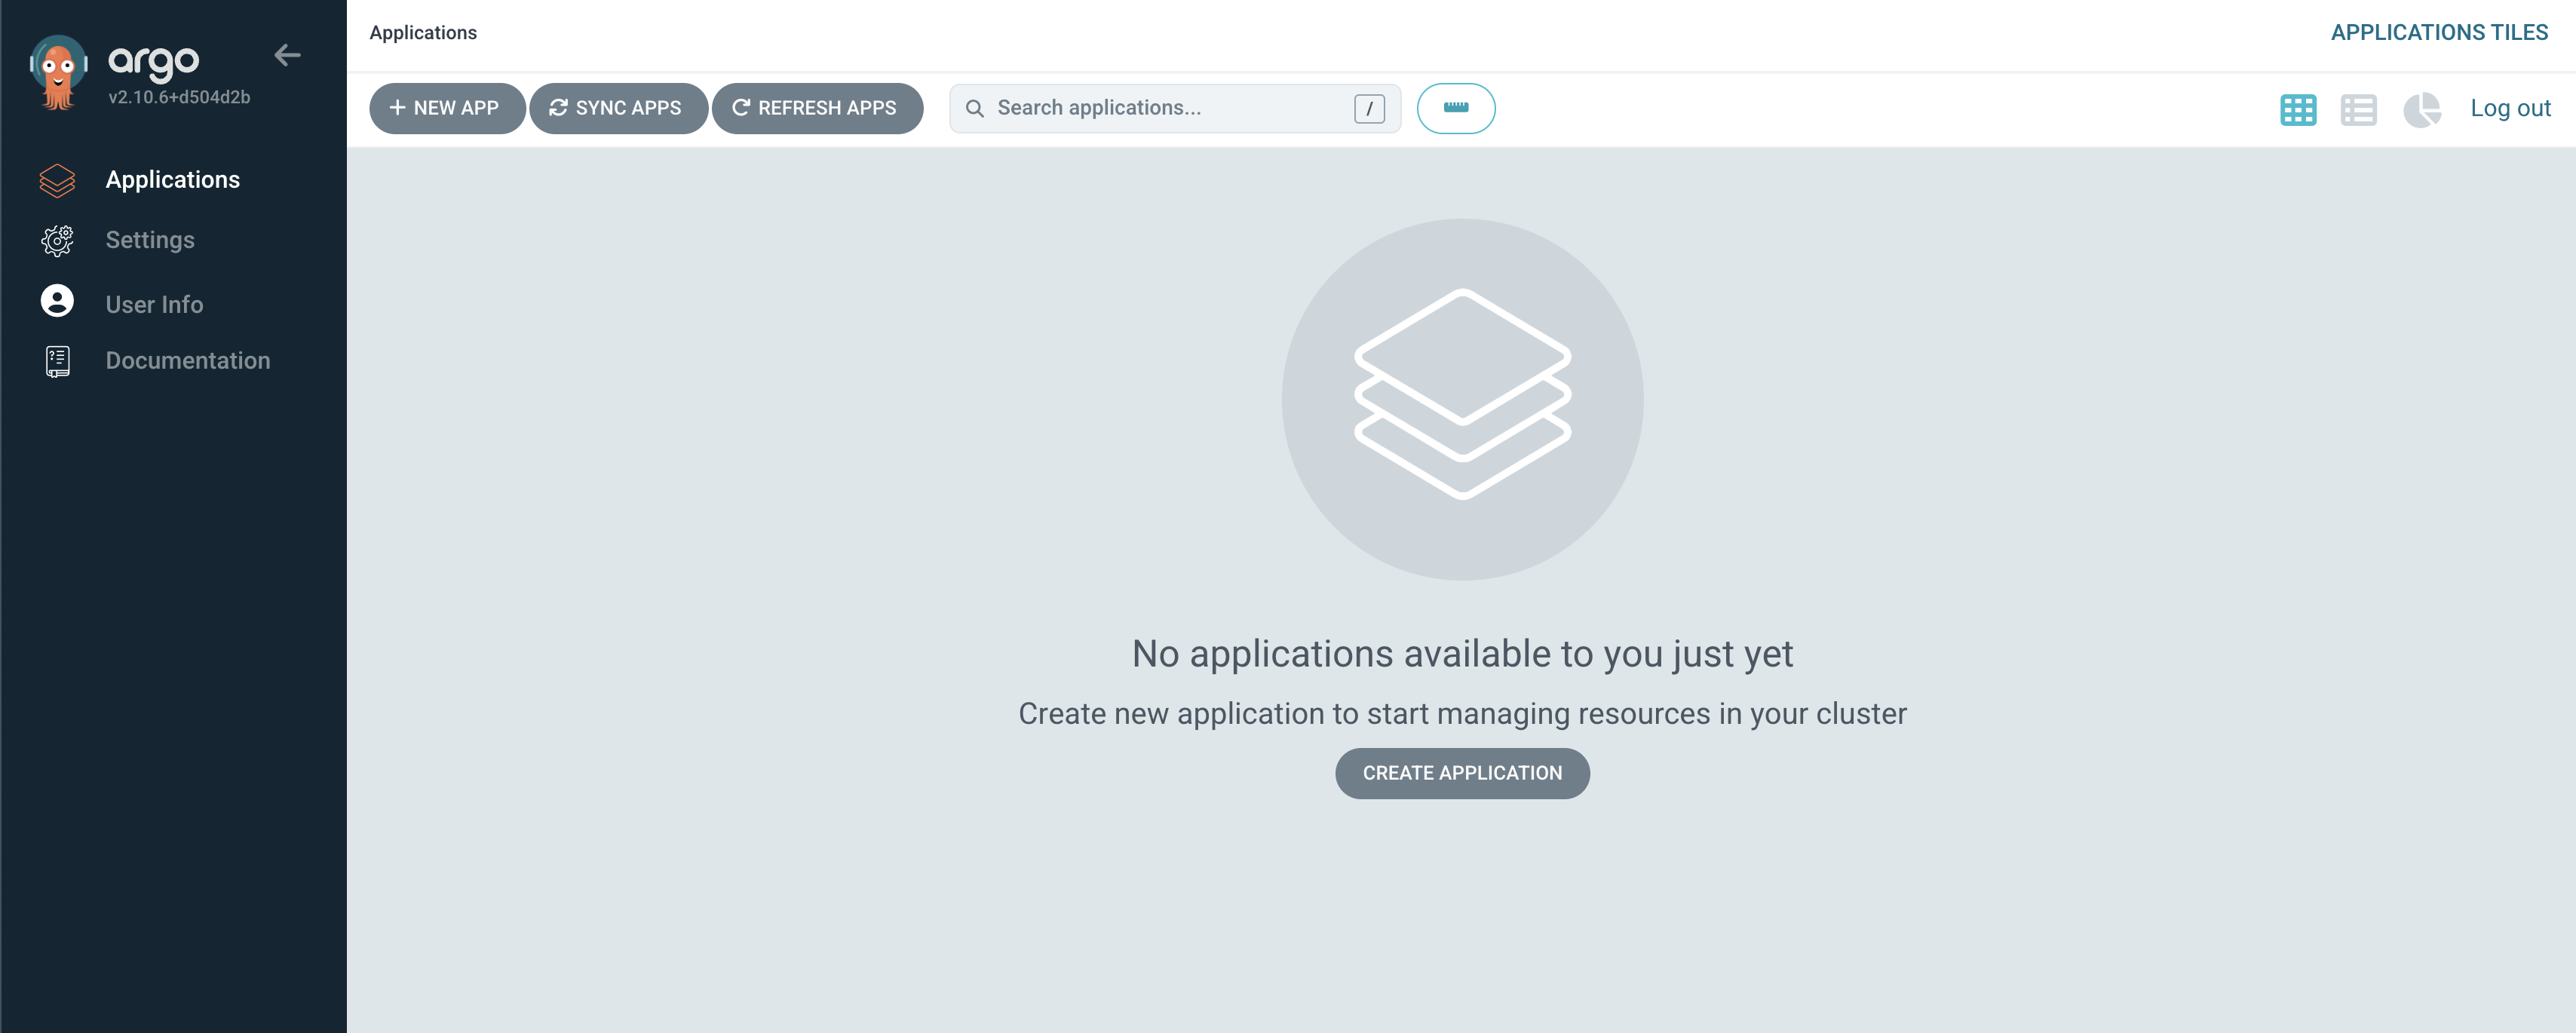Click the Argo octopus logo

[58, 72]
